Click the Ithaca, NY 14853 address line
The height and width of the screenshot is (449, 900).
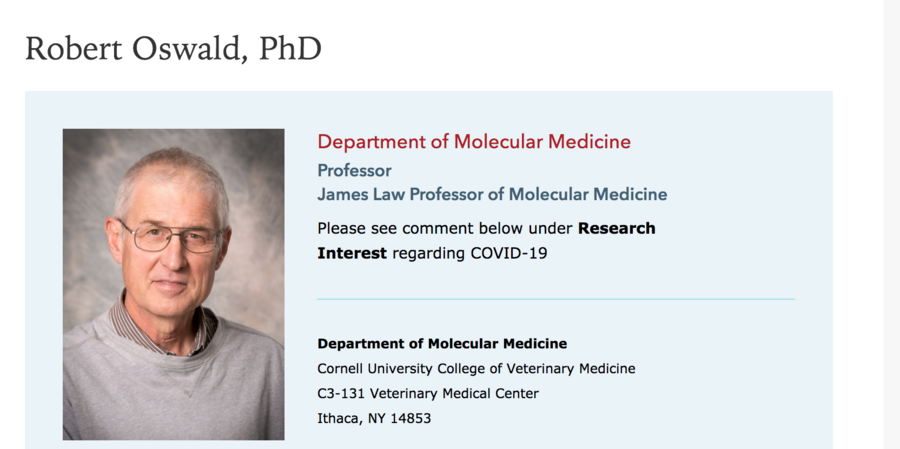(374, 419)
